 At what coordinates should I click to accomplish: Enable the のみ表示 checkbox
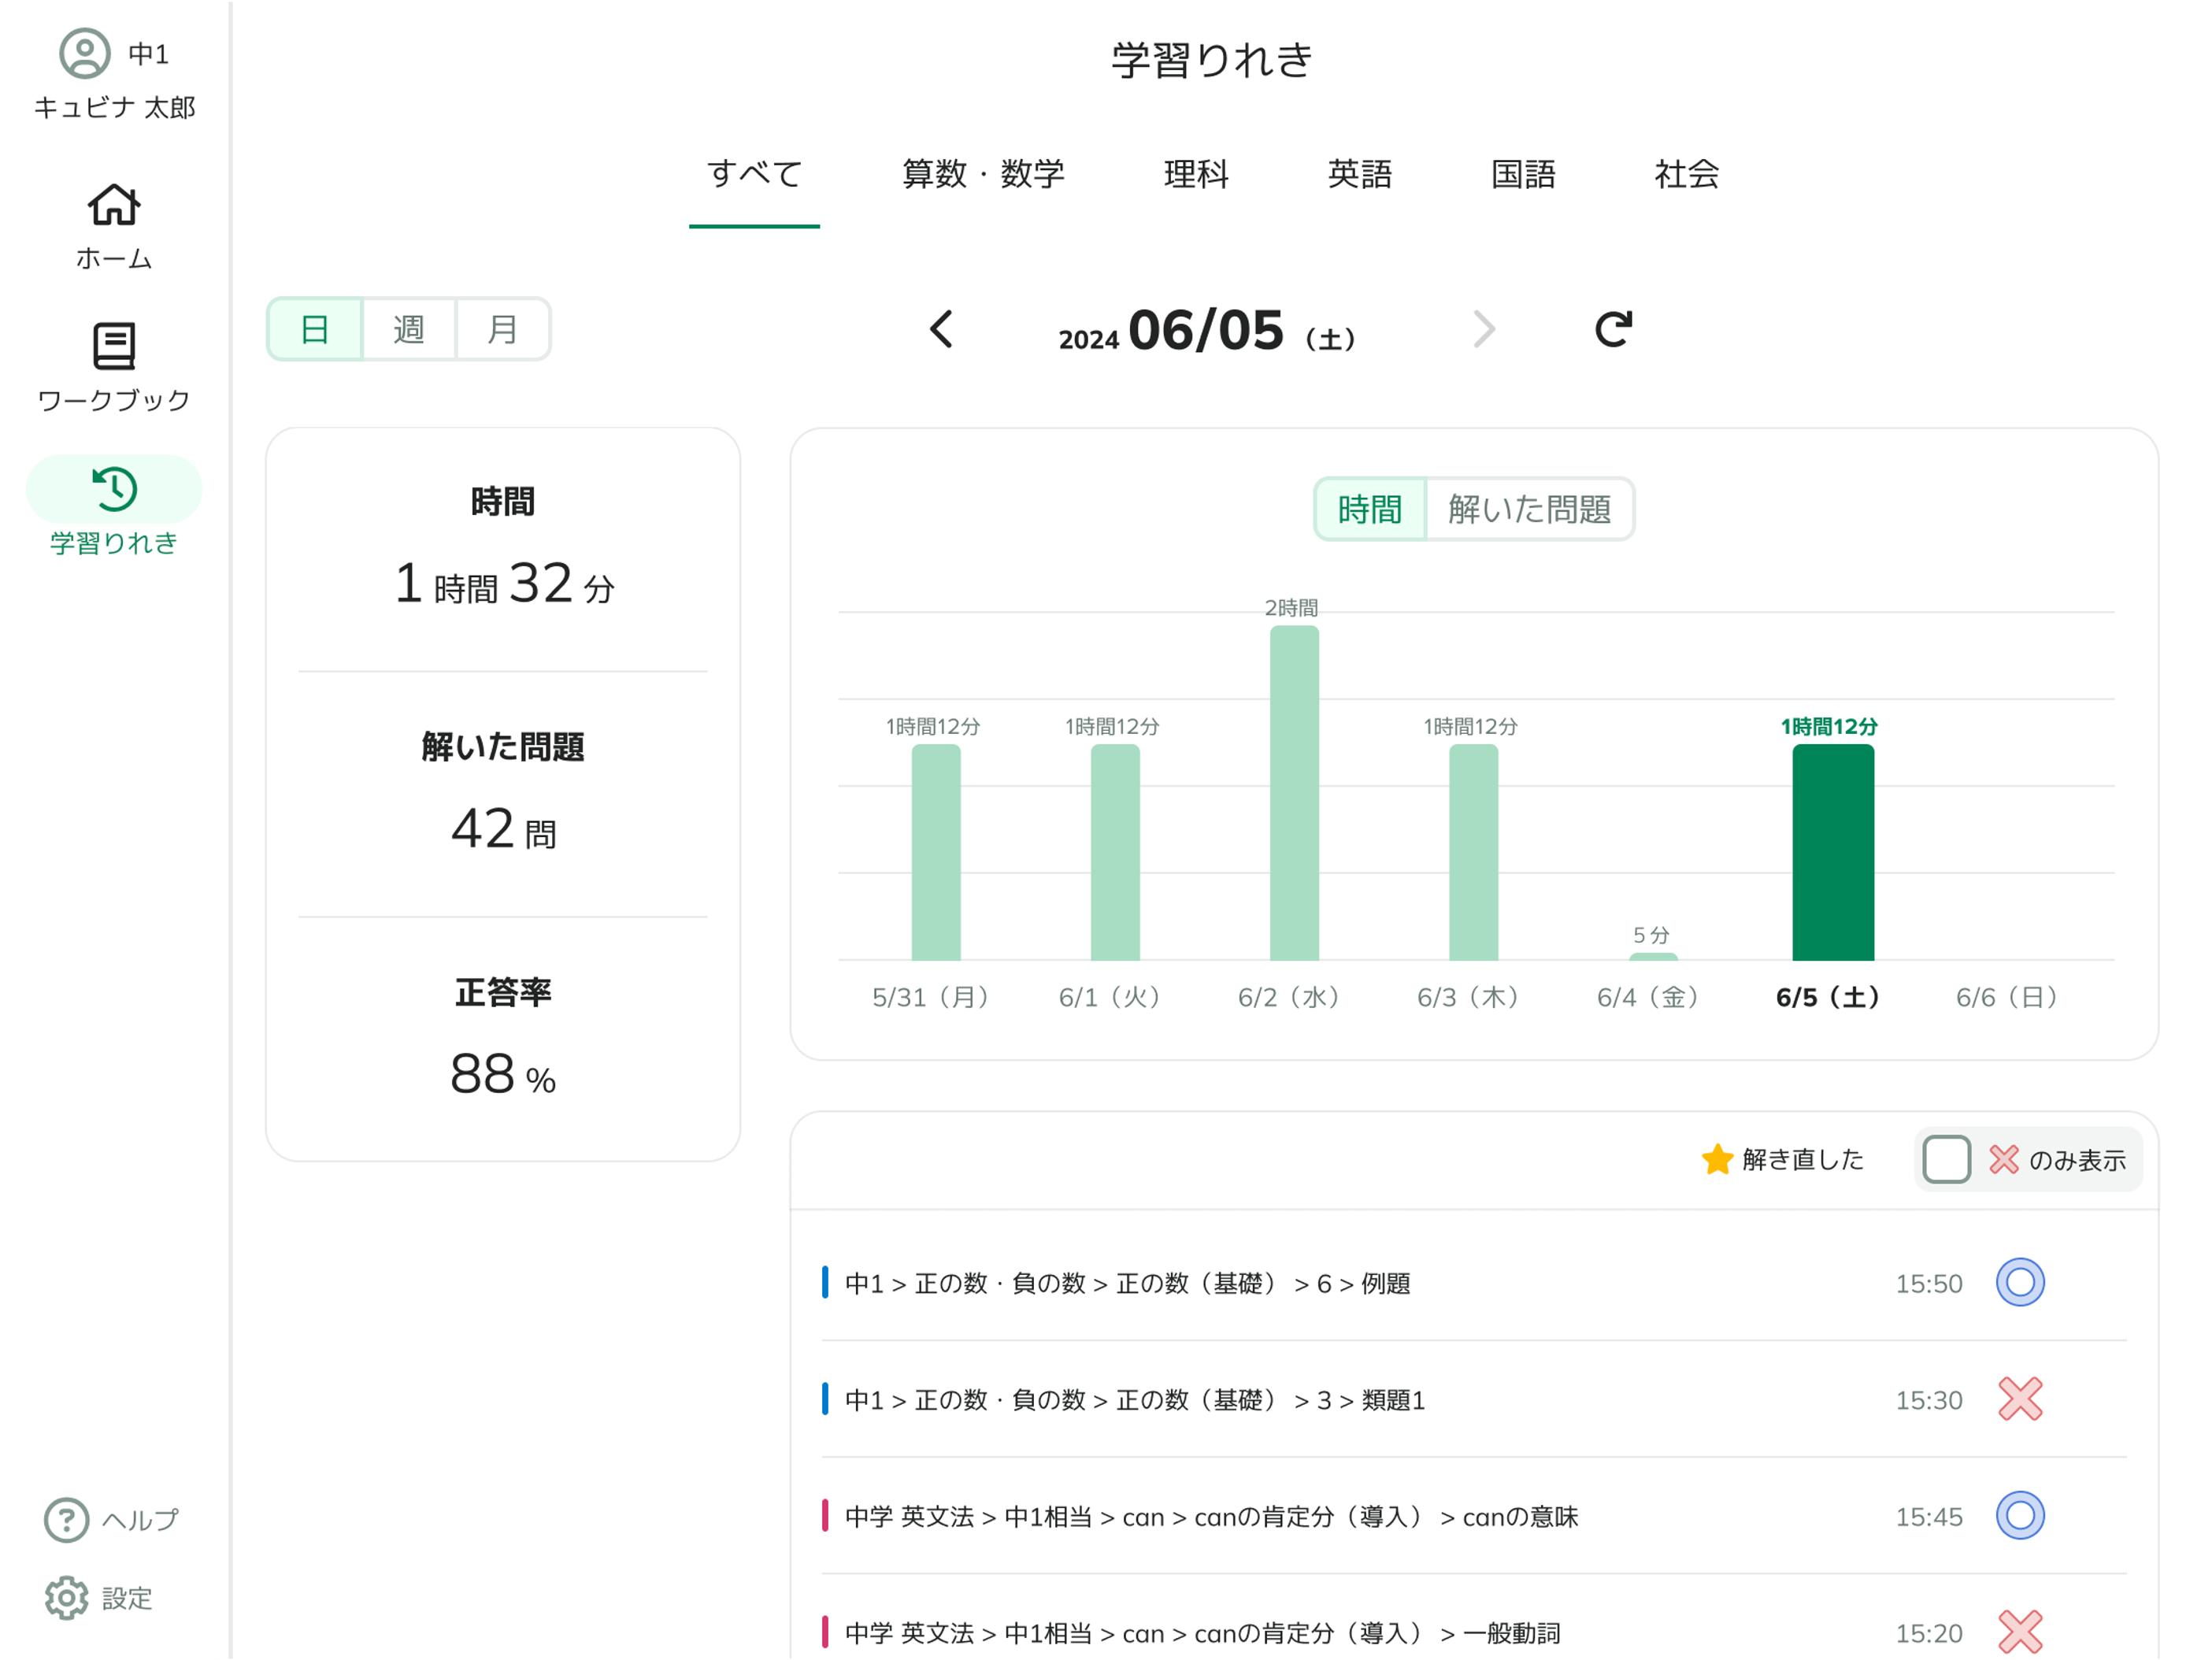(x=1945, y=1159)
